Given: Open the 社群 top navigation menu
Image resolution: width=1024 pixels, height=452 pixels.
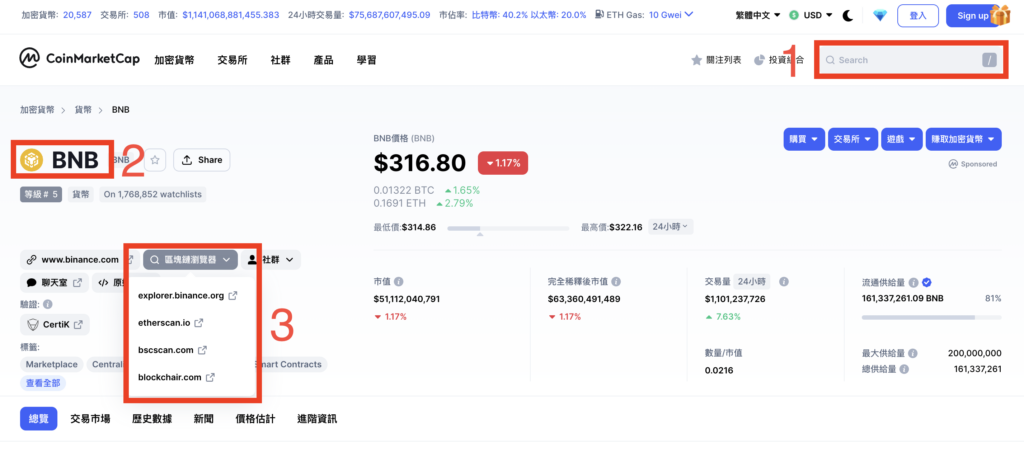Looking at the screenshot, I should [280, 60].
